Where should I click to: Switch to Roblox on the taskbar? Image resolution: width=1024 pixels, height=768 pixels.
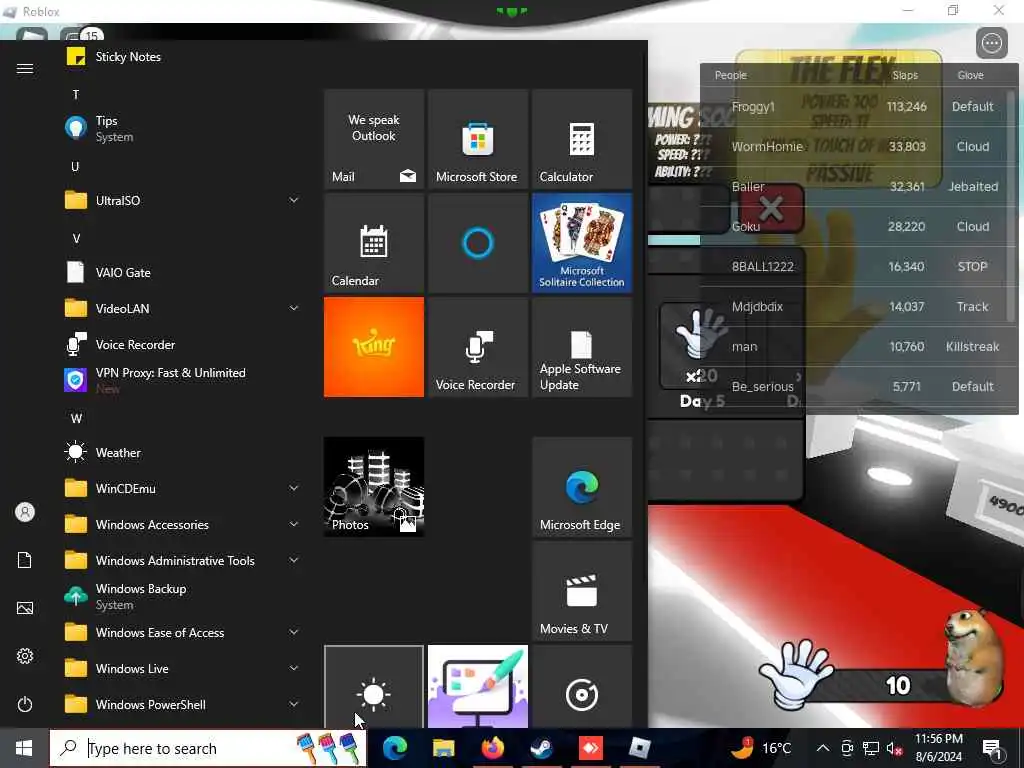(x=640, y=748)
